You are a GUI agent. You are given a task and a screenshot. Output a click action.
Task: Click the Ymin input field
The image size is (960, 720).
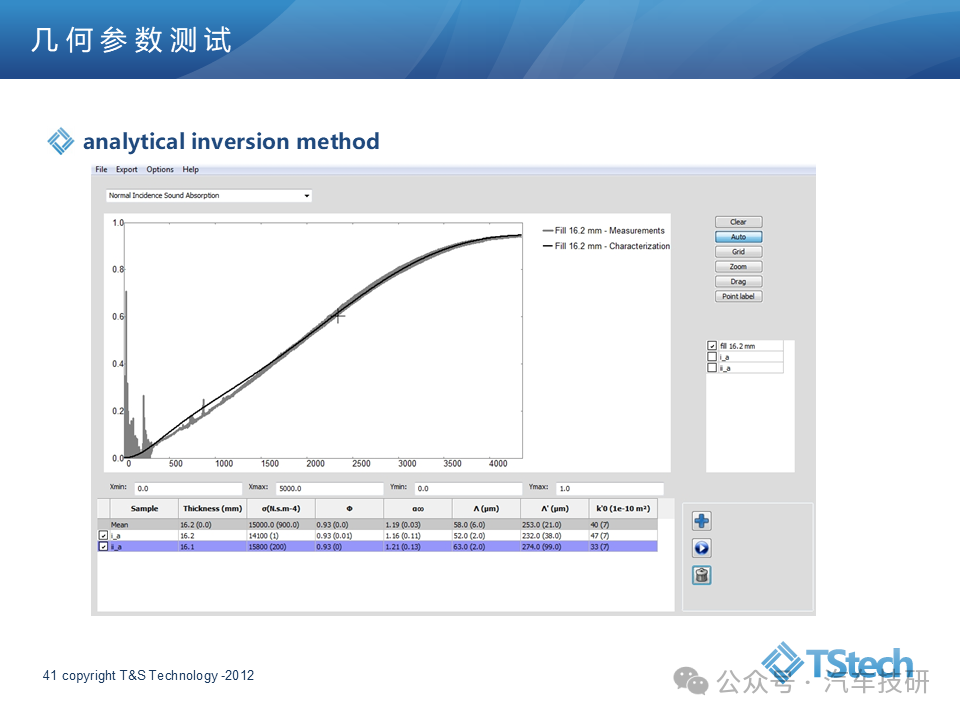[x=469, y=489]
